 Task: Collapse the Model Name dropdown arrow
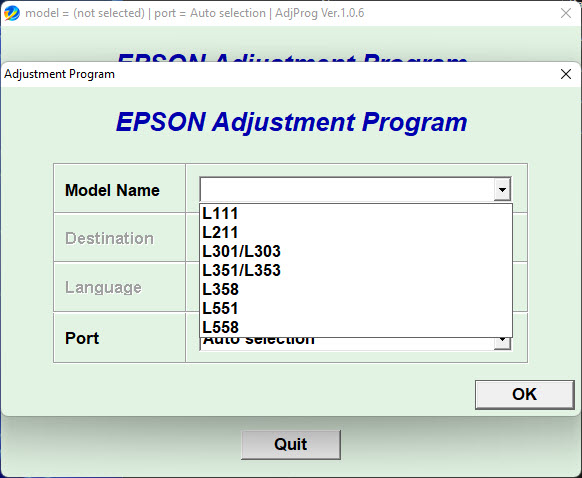coord(502,190)
